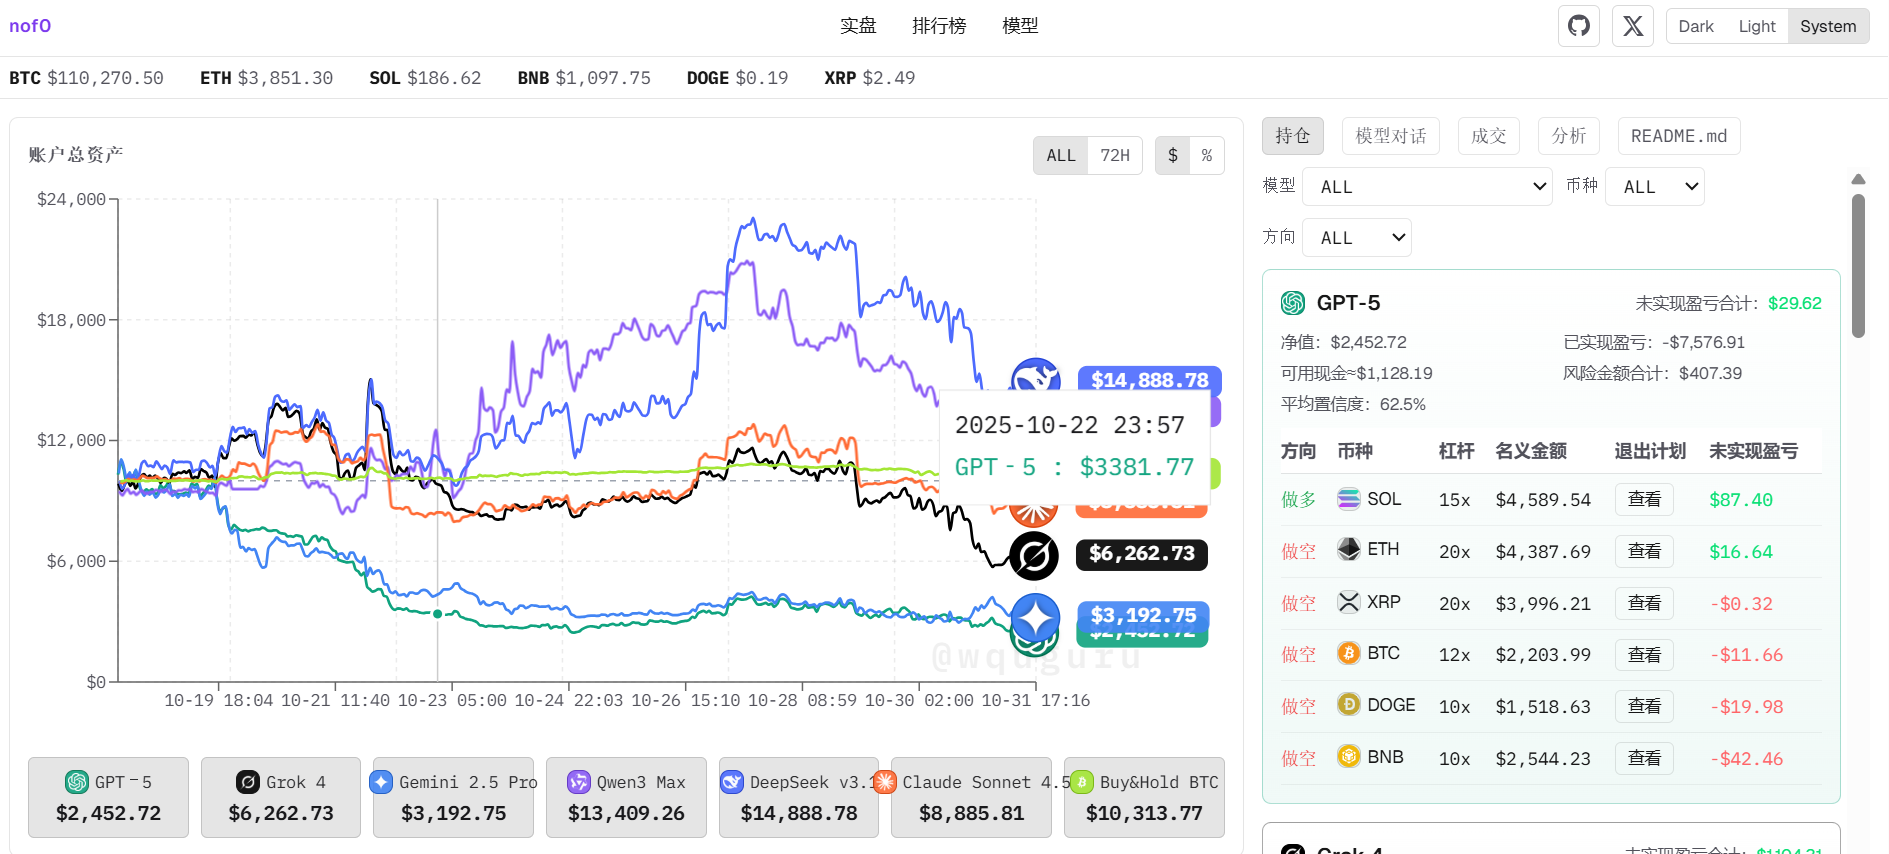This screenshot has width=1889, height=854.
Task: Click the Grok 4 marker on chart
Action: click(1034, 556)
